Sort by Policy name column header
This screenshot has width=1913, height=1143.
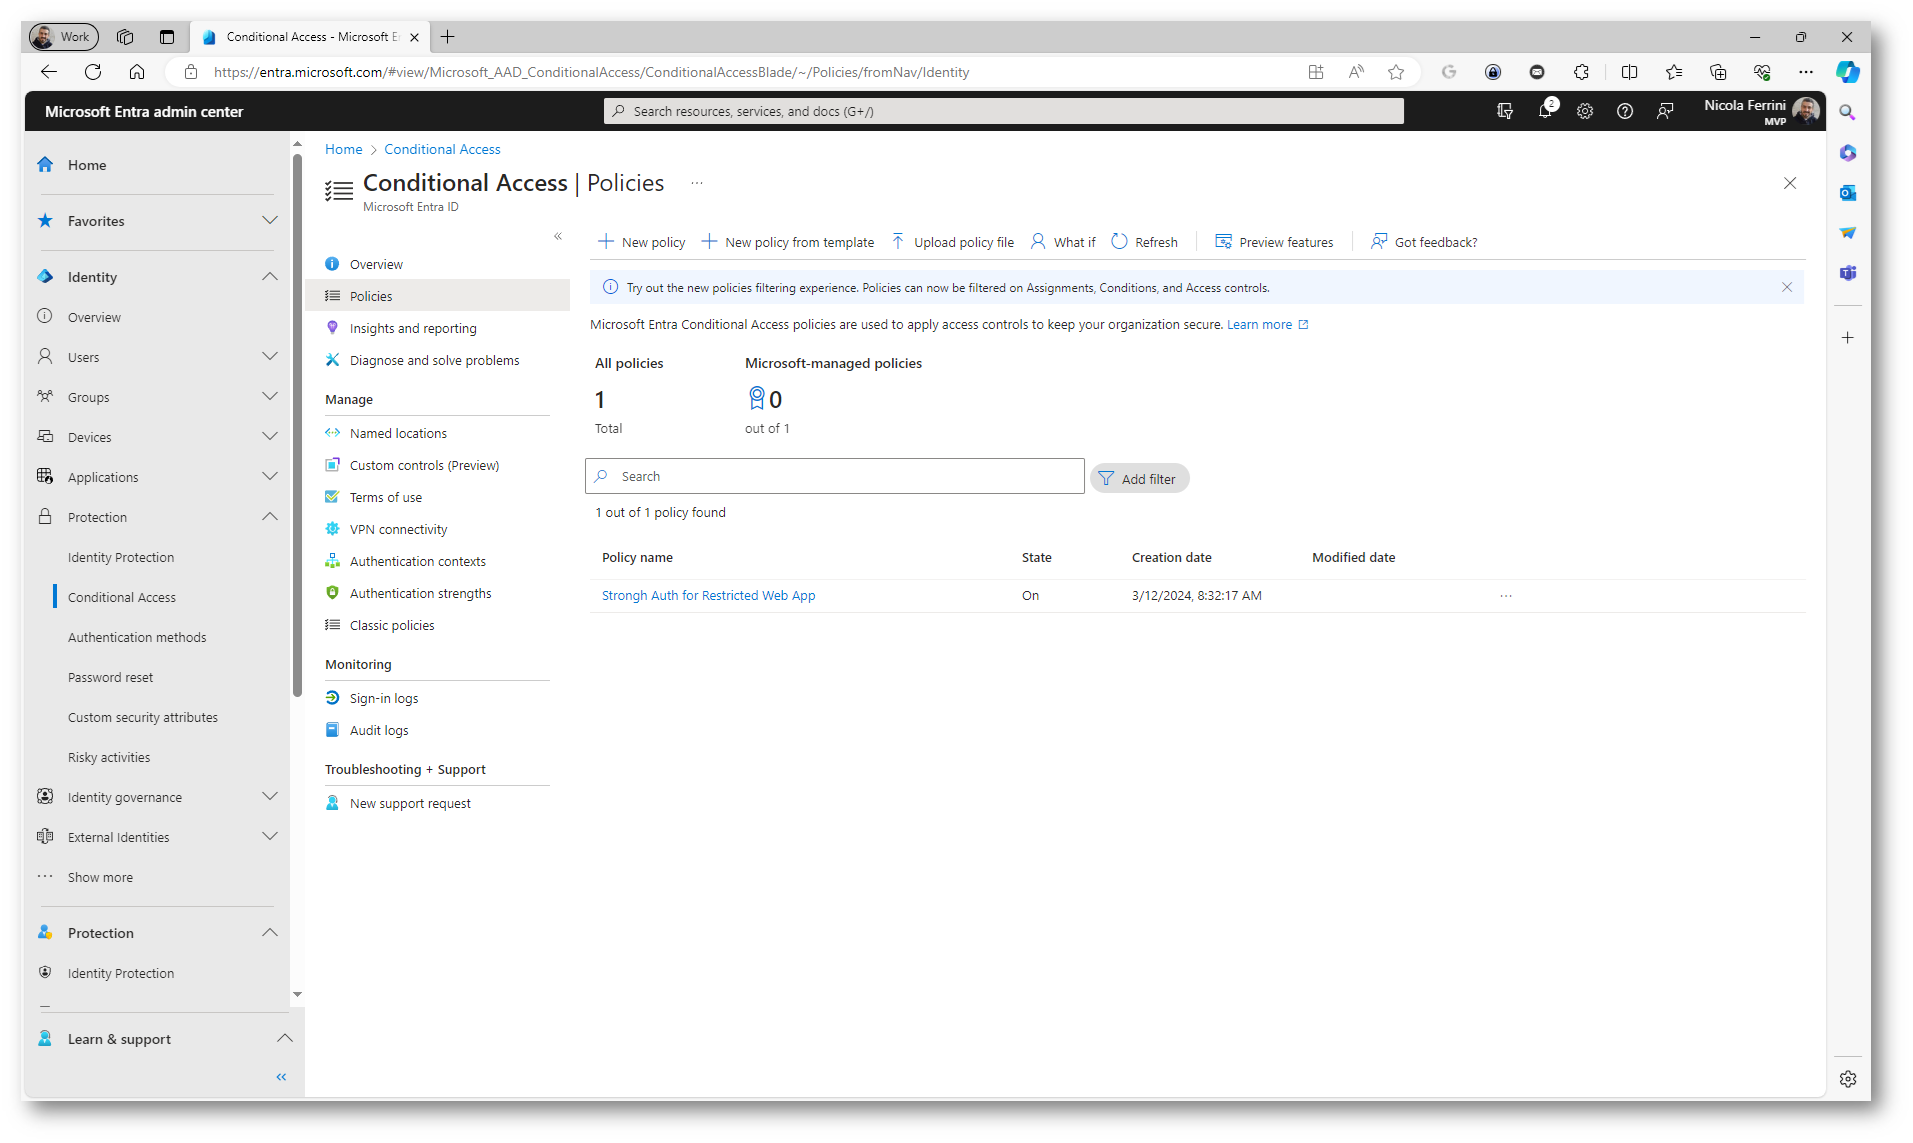pos(637,558)
